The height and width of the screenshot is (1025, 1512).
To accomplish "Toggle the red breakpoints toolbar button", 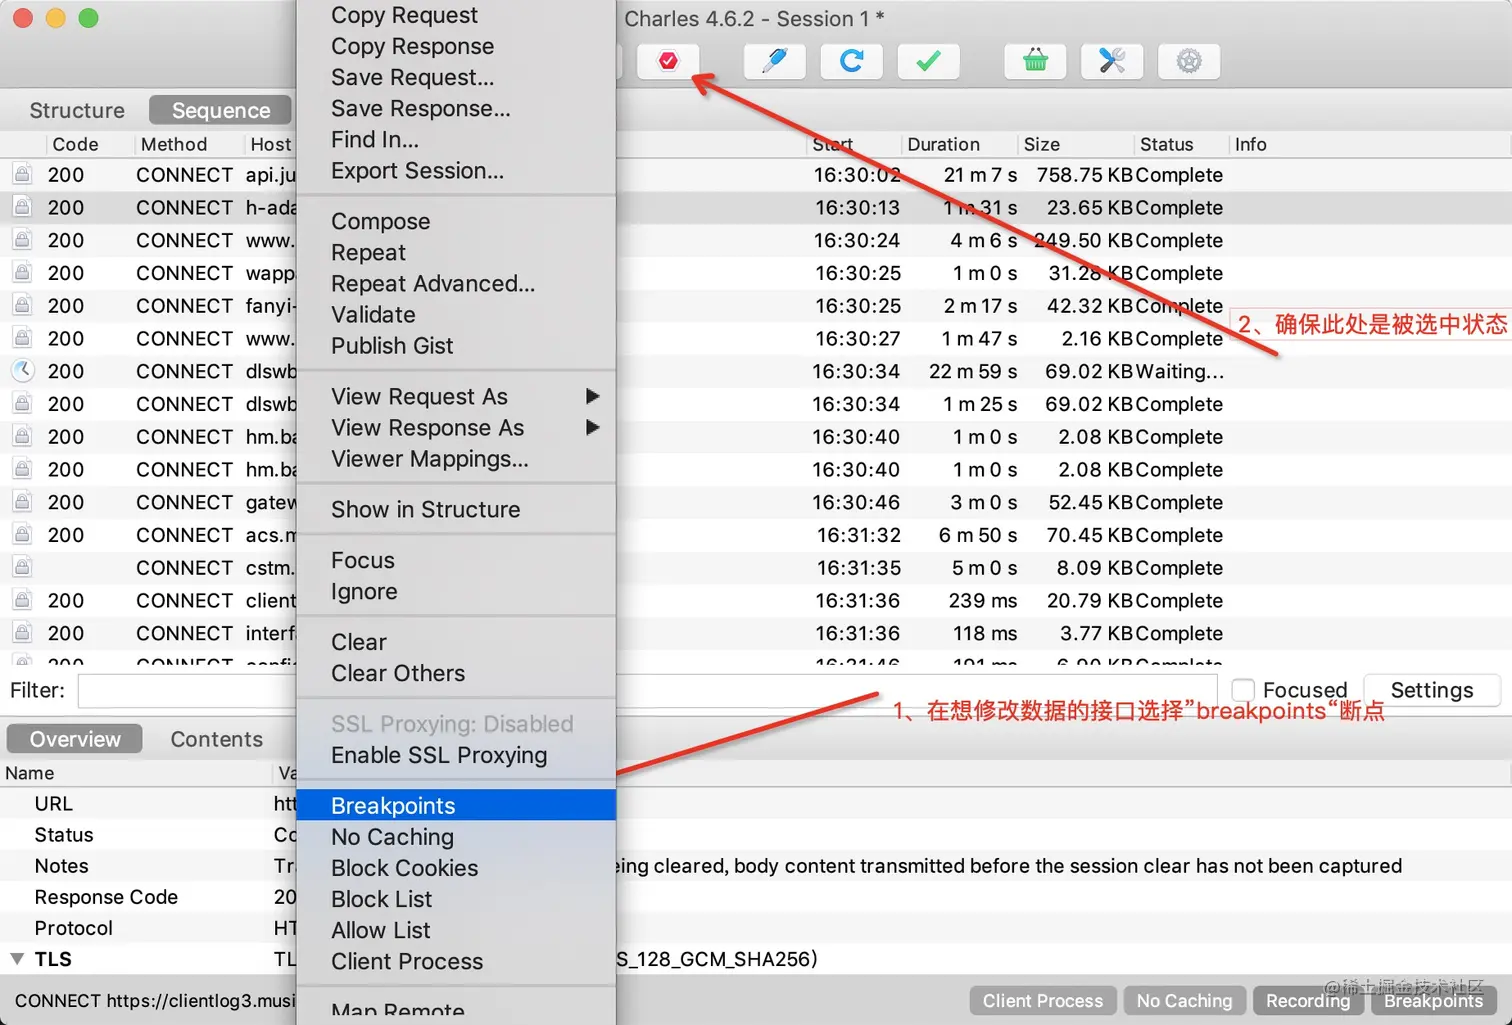I will point(668,61).
